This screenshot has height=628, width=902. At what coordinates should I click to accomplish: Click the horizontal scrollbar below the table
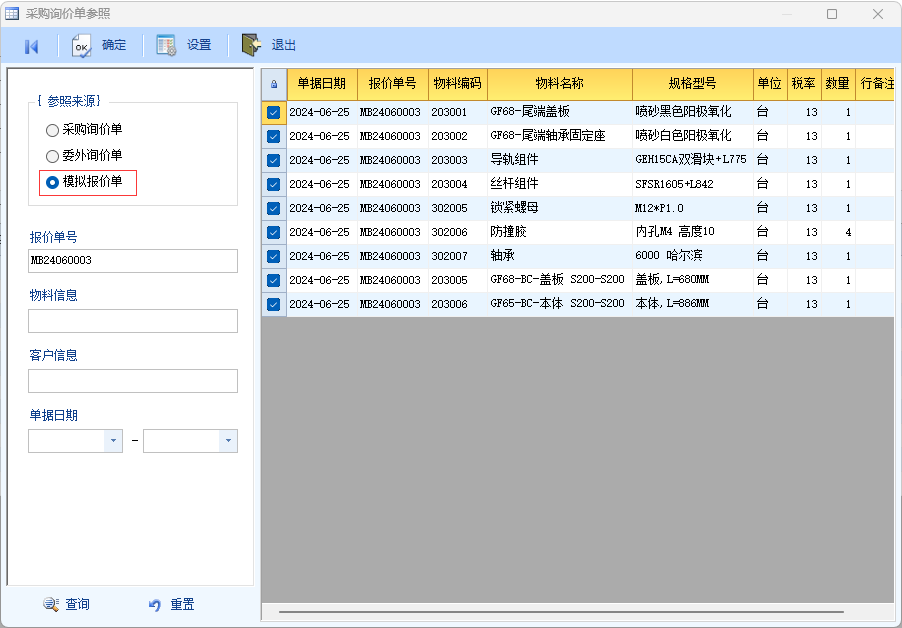click(x=561, y=612)
